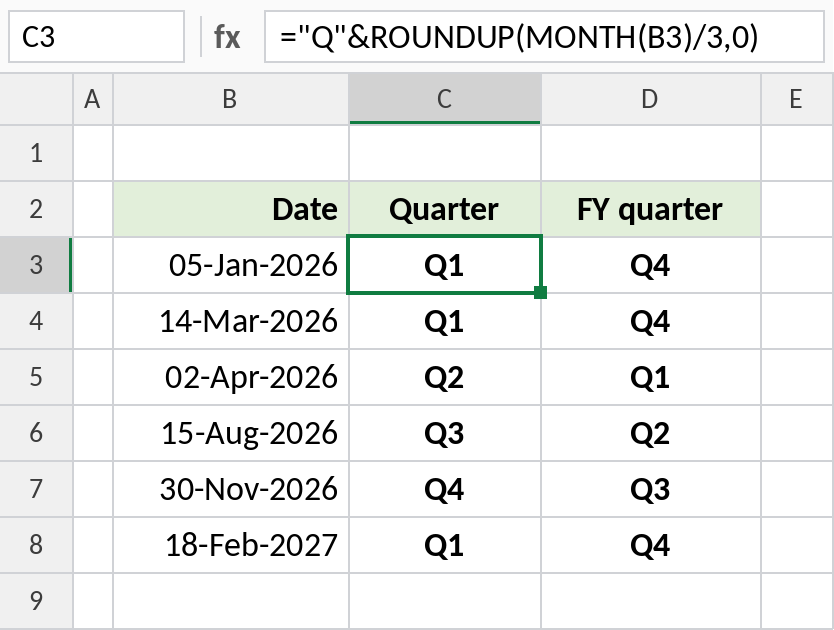
Task: Select column A header
Action: click(93, 99)
